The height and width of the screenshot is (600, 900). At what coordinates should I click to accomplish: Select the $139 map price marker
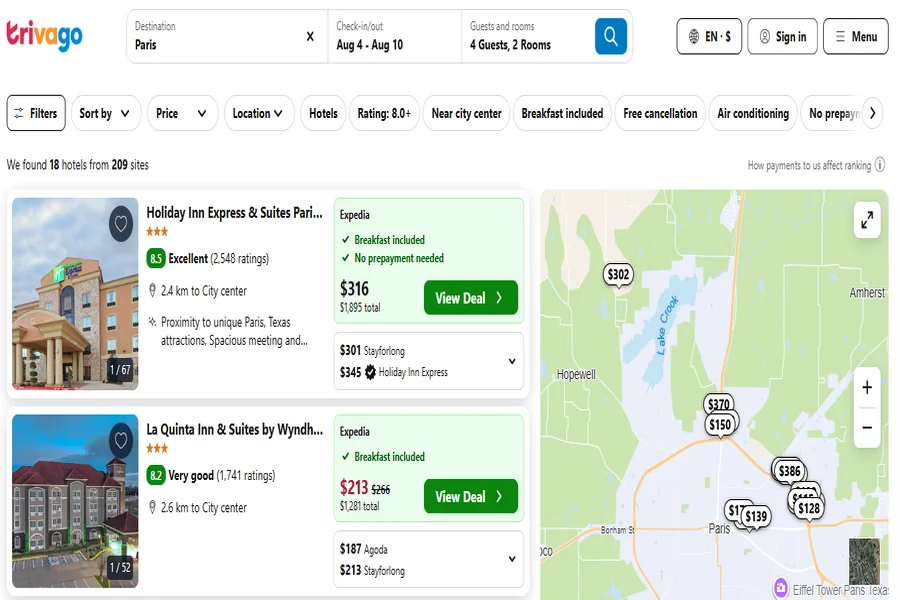point(756,517)
